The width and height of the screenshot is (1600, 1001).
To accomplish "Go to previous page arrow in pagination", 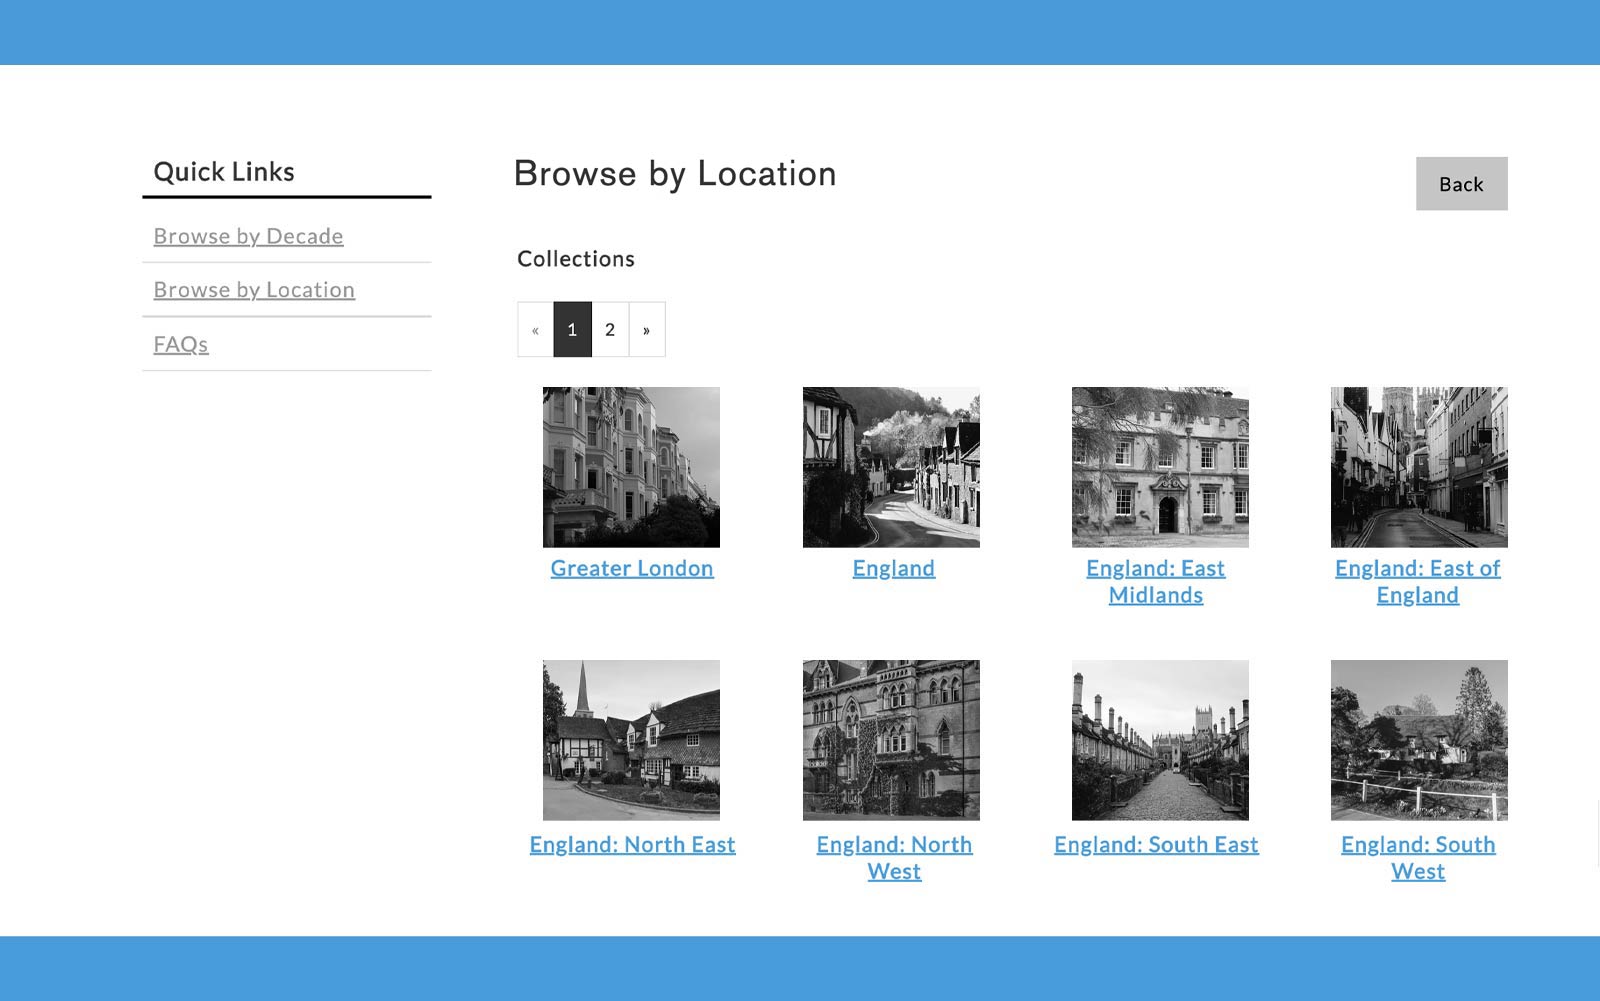I will pyautogui.click(x=535, y=330).
